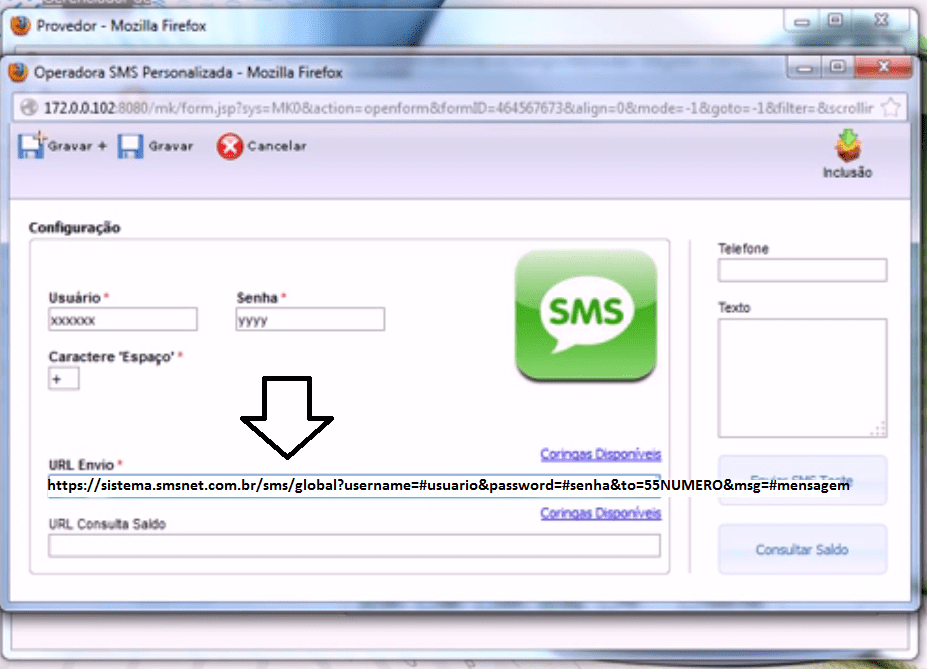Click the Firefox icon on the SMS window titlebar
The width and height of the screenshot is (927, 669).
pyautogui.click(x=19, y=72)
